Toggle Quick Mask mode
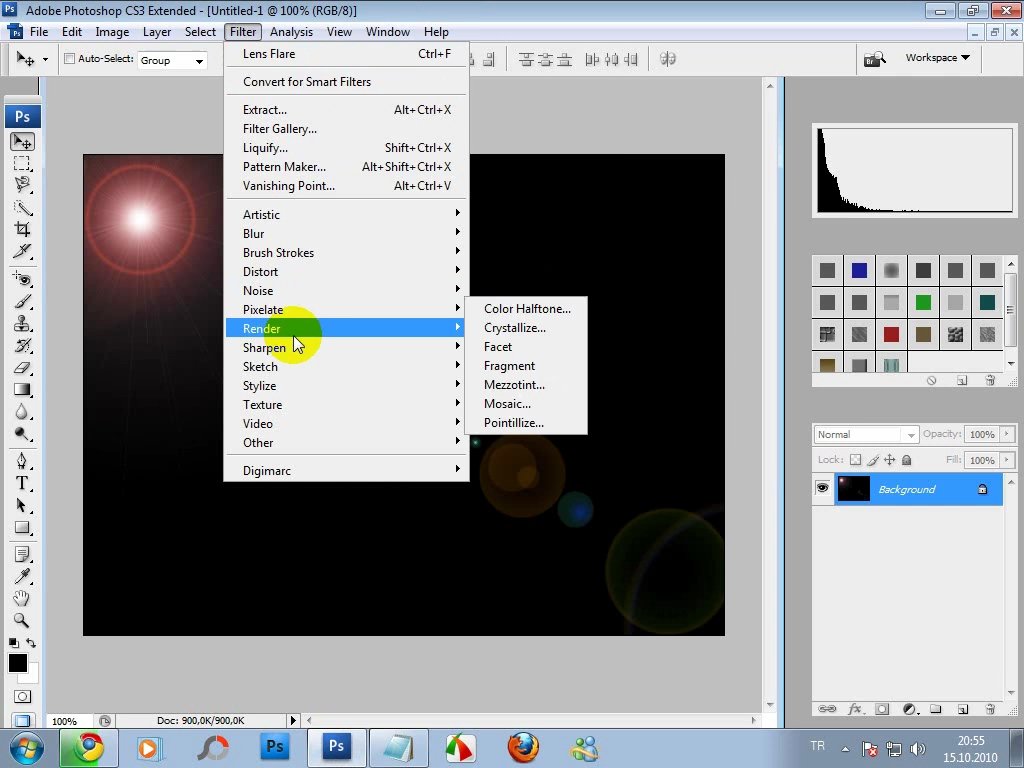 [22, 697]
